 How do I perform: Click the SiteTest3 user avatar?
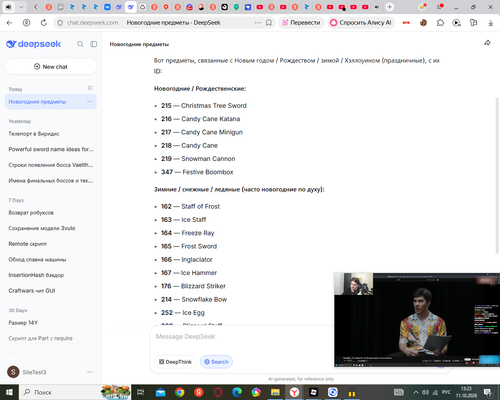[x=13, y=372]
